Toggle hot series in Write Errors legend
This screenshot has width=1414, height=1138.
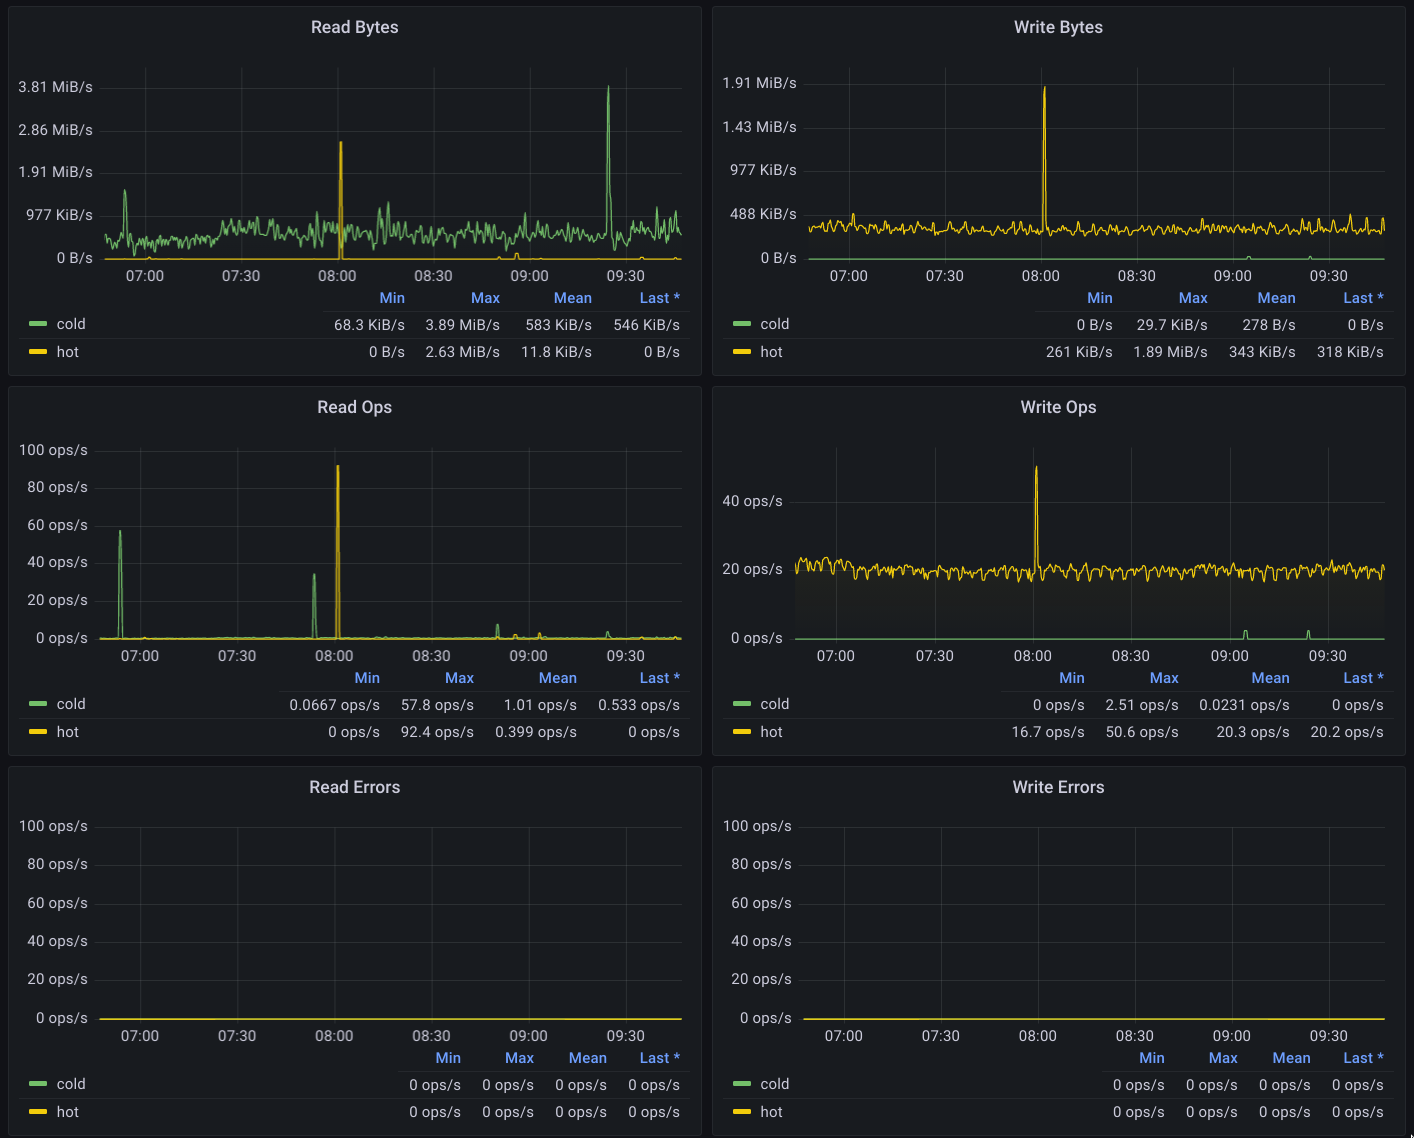pyautogui.click(x=771, y=1112)
